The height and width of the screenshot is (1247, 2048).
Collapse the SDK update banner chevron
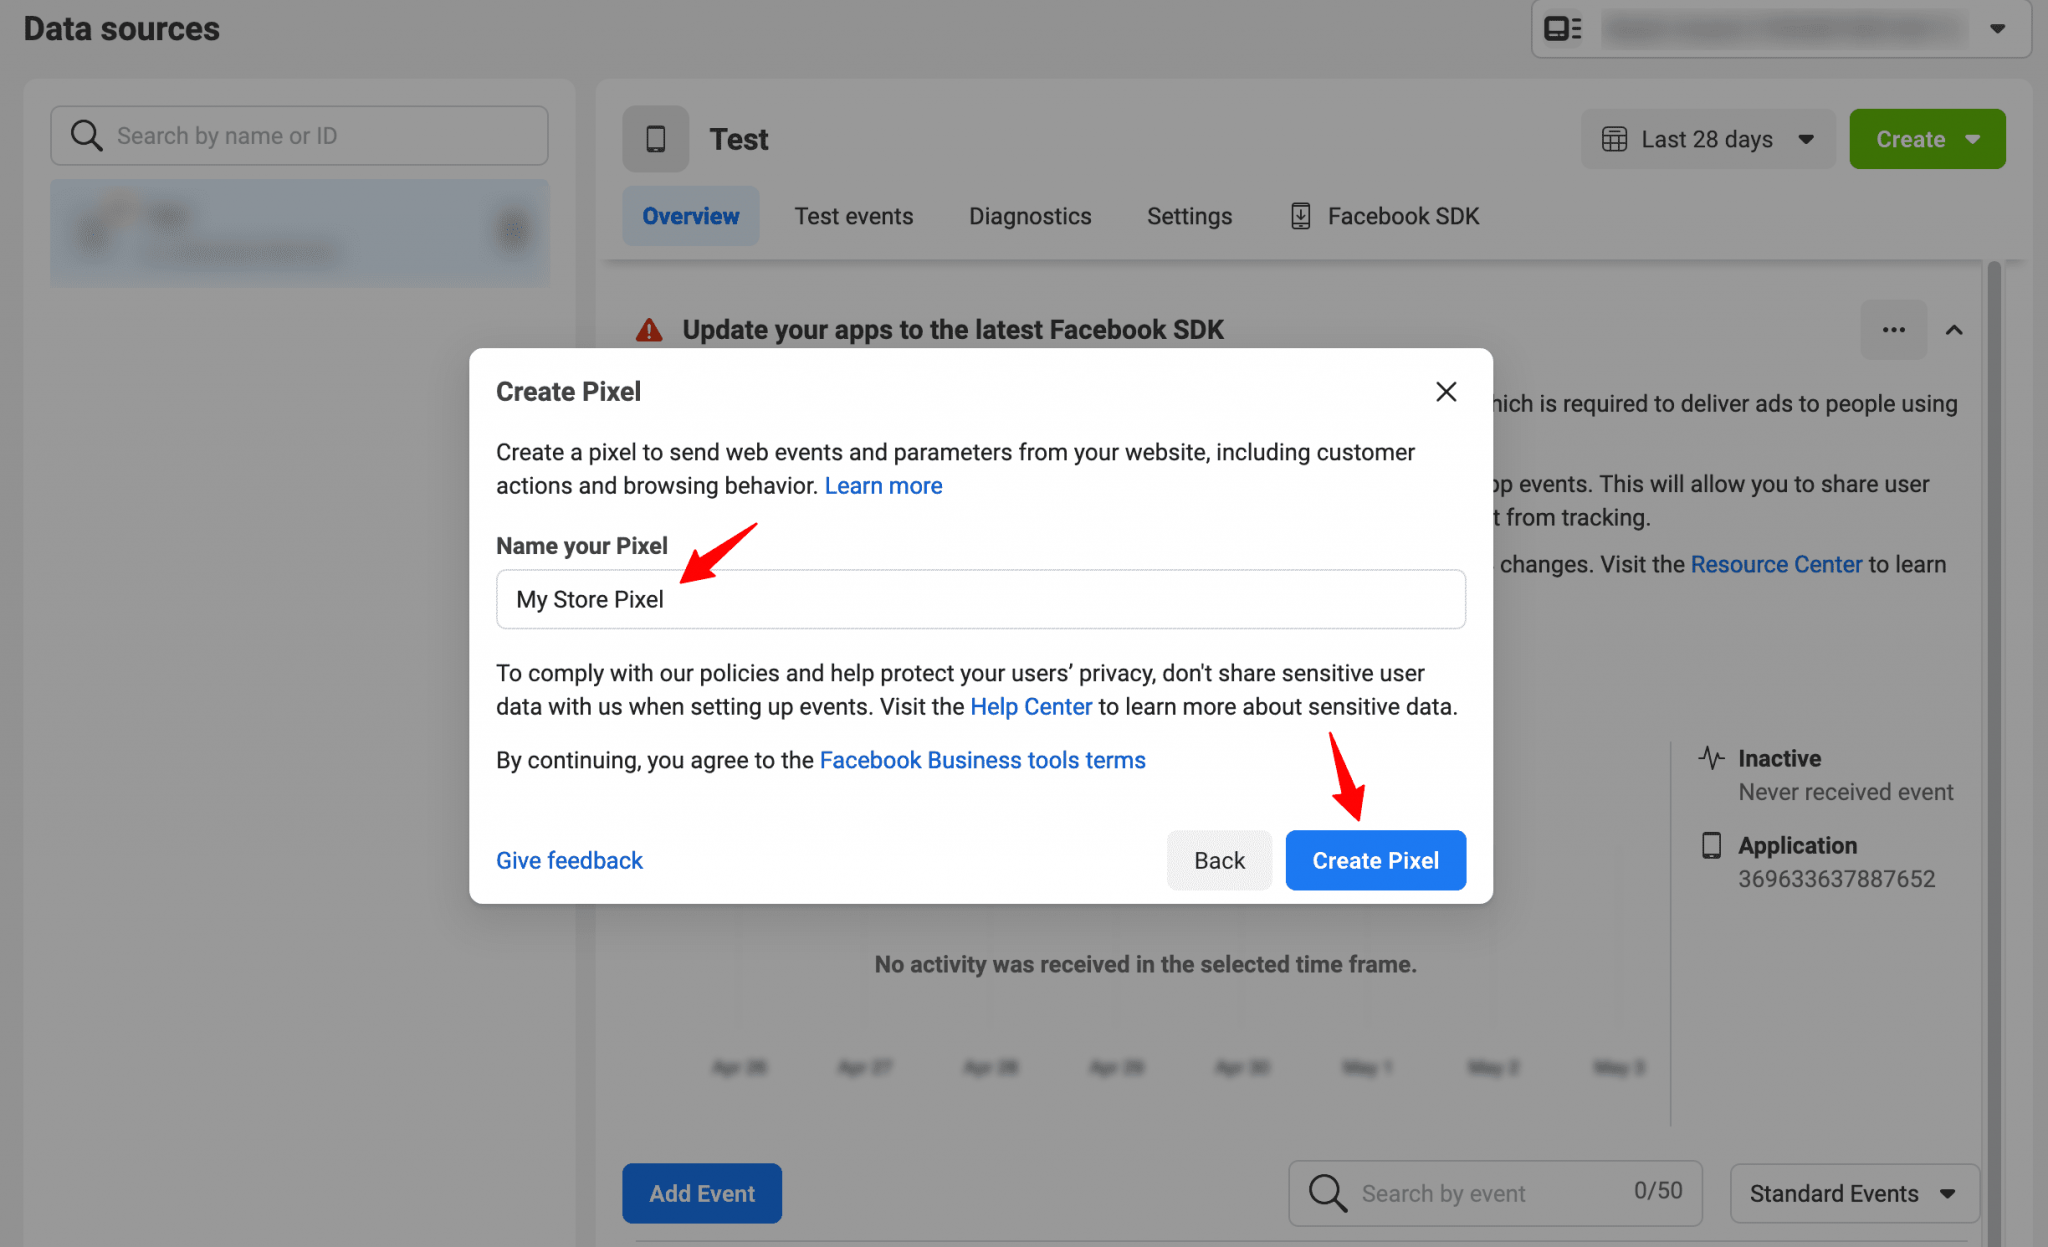tap(1955, 329)
